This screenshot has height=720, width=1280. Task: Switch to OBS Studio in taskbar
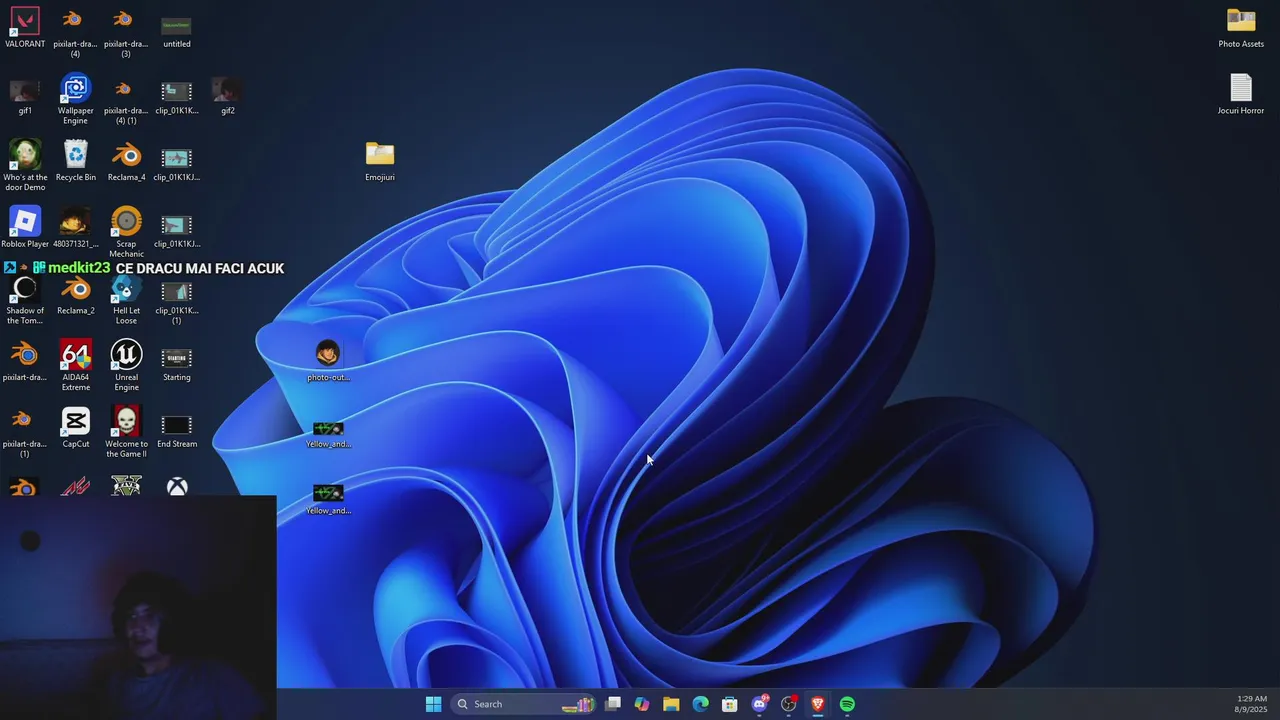[789, 704]
